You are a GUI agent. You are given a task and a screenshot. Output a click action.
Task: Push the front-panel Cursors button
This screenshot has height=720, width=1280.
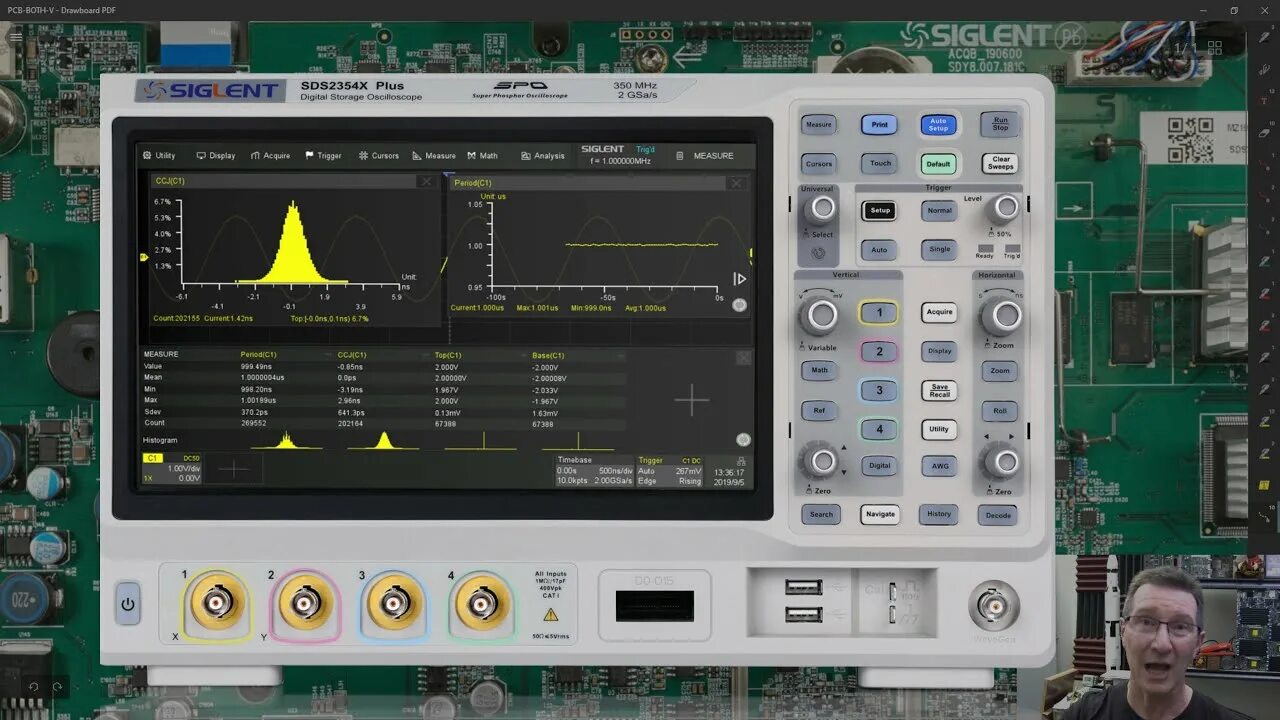[x=819, y=164]
